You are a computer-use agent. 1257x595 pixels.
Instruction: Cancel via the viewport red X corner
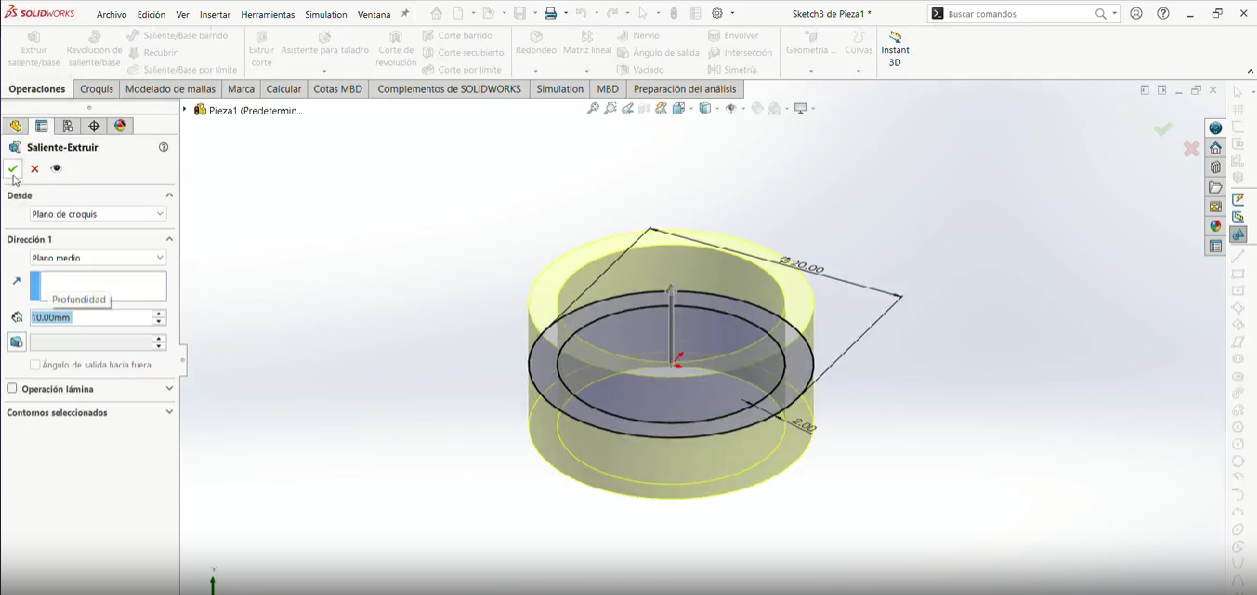(x=1191, y=148)
